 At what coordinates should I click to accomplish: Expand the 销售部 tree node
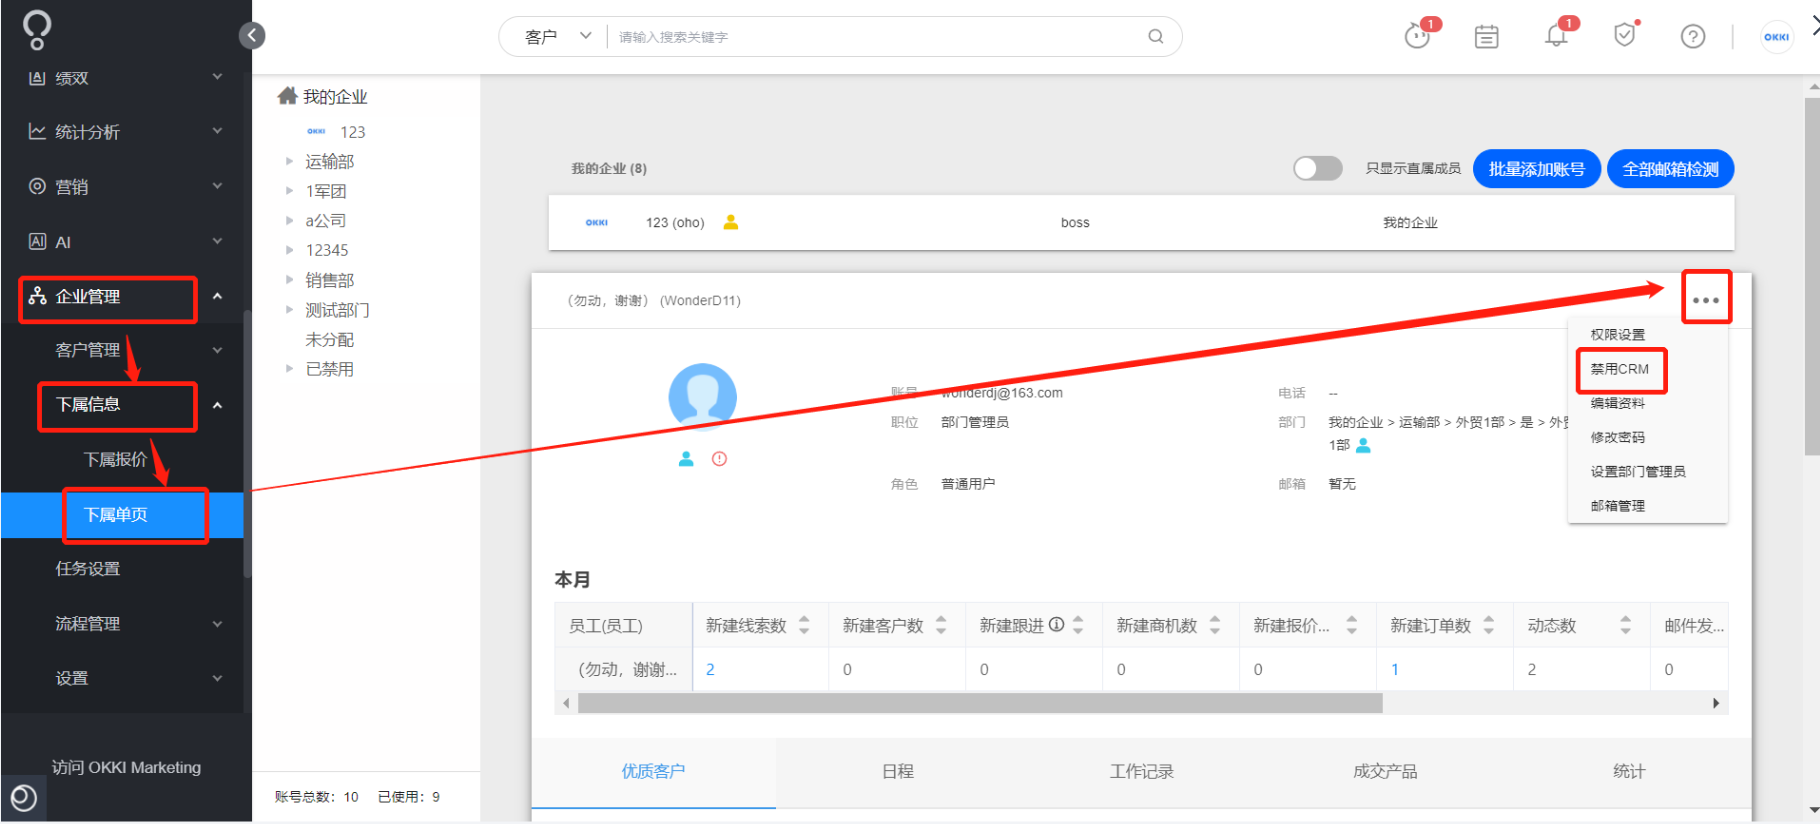pos(289,280)
